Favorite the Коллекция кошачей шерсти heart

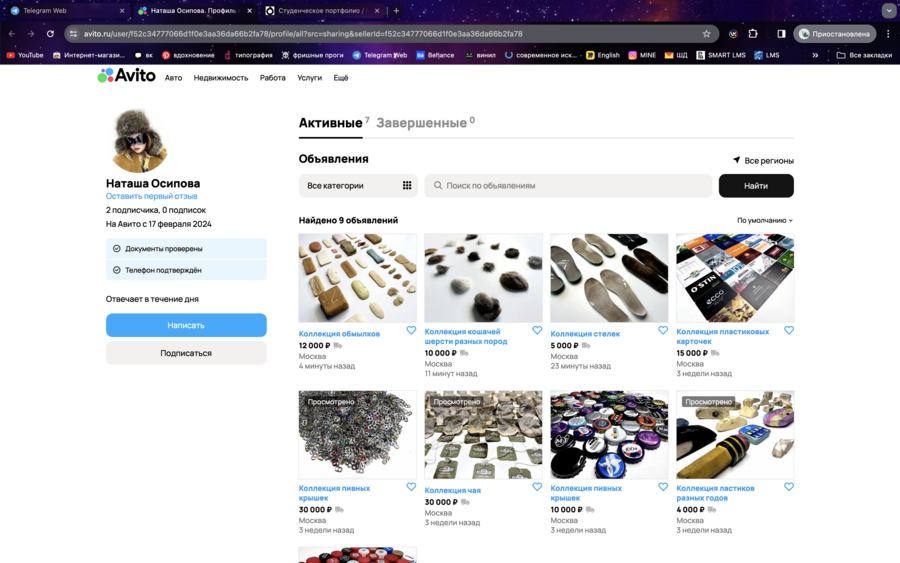(x=537, y=331)
